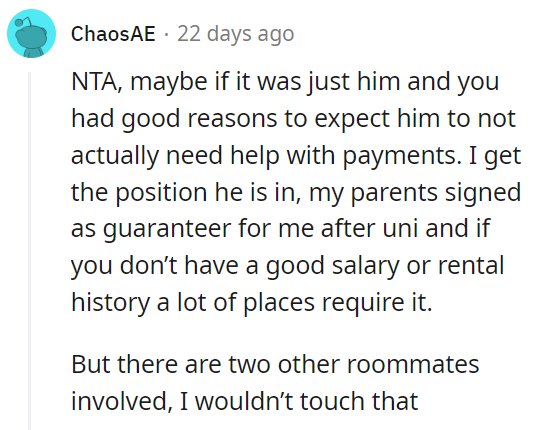Viewport: 537px width, 430px height.
Task: Open the ChaosAE username profile link
Action: click(113, 34)
